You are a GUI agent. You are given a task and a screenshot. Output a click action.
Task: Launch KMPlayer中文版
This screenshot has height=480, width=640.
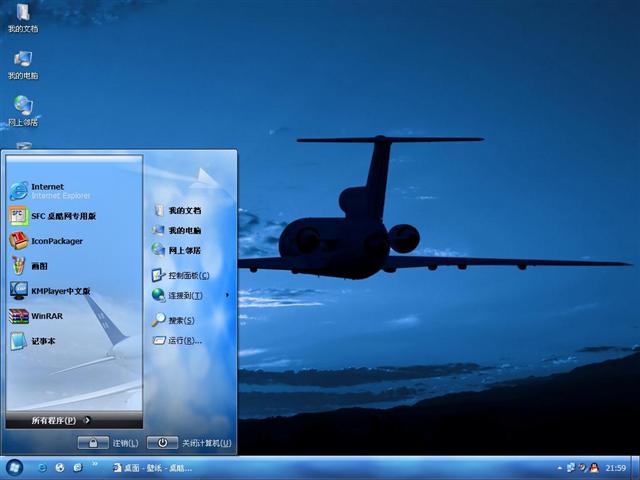[x=75, y=291]
